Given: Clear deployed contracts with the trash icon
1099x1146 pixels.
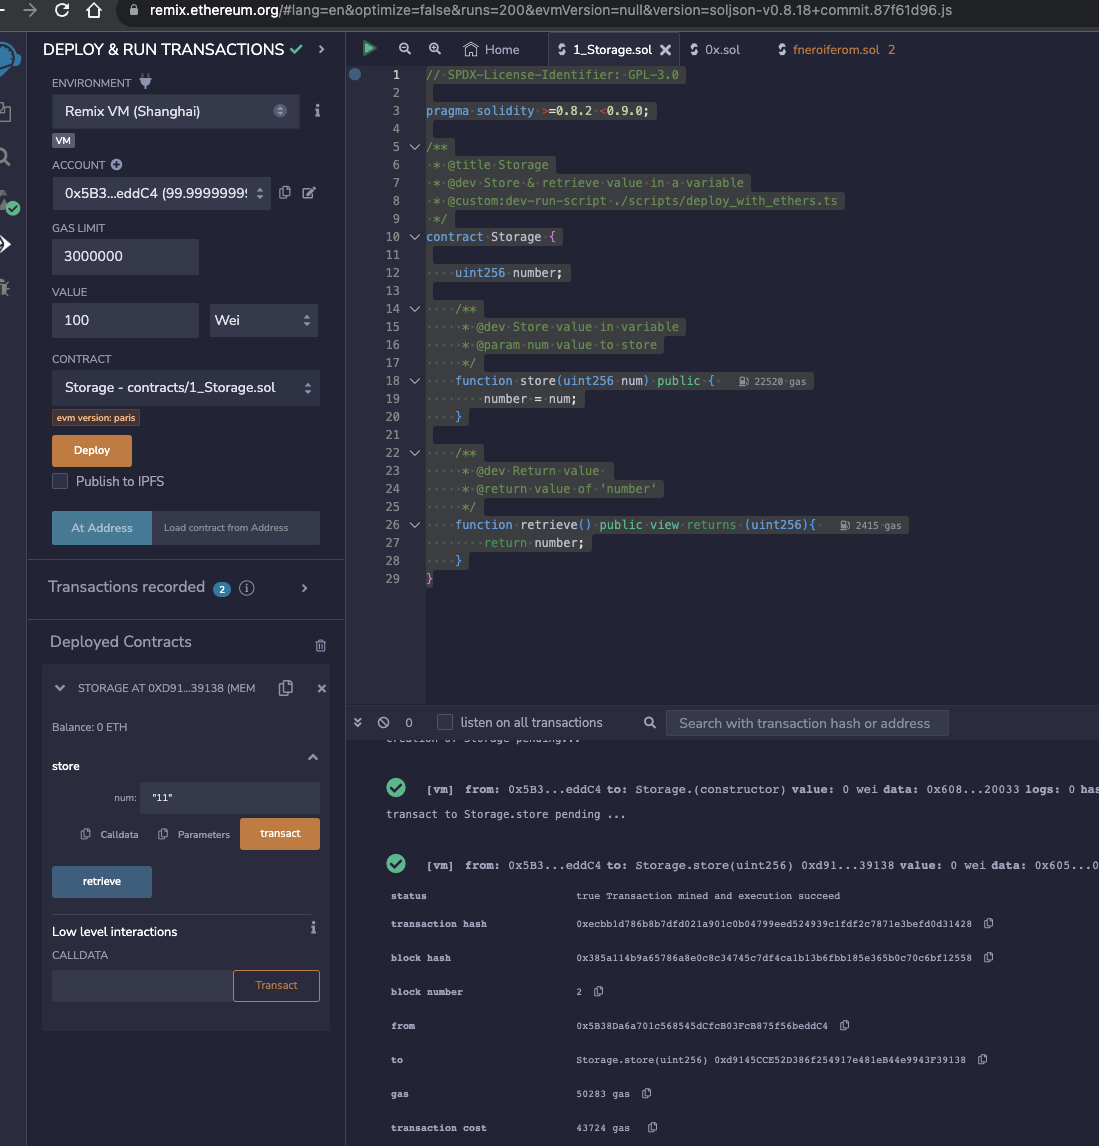Looking at the screenshot, I should 321,645.
